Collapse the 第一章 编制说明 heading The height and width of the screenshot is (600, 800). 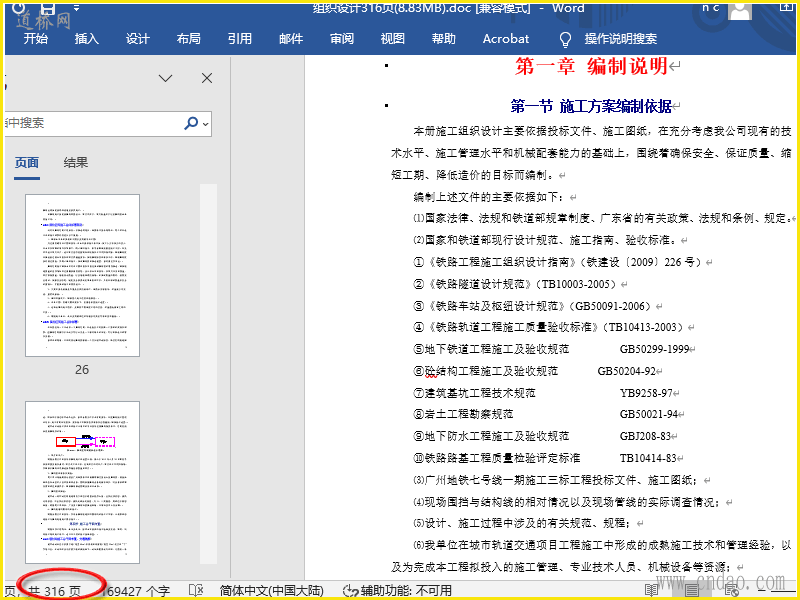(387, 67)
